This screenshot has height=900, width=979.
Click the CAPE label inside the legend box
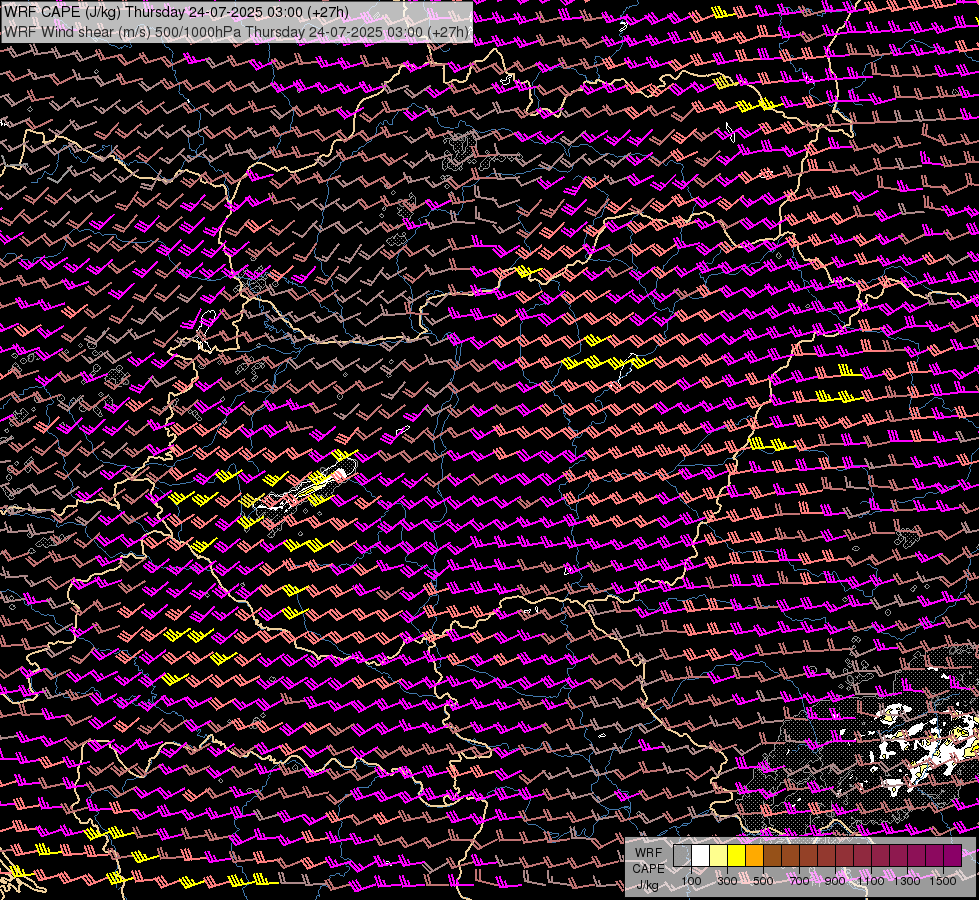click(x=648, y=869)
